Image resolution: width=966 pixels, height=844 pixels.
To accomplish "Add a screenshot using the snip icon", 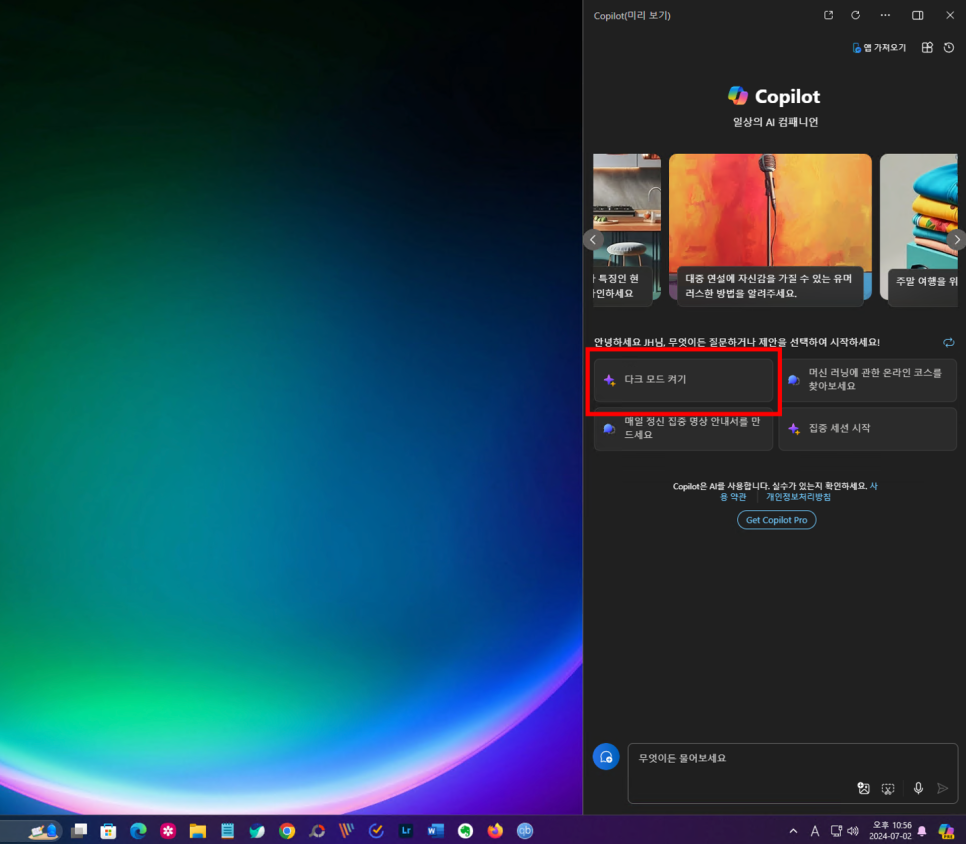I will (x=888, y=789).
